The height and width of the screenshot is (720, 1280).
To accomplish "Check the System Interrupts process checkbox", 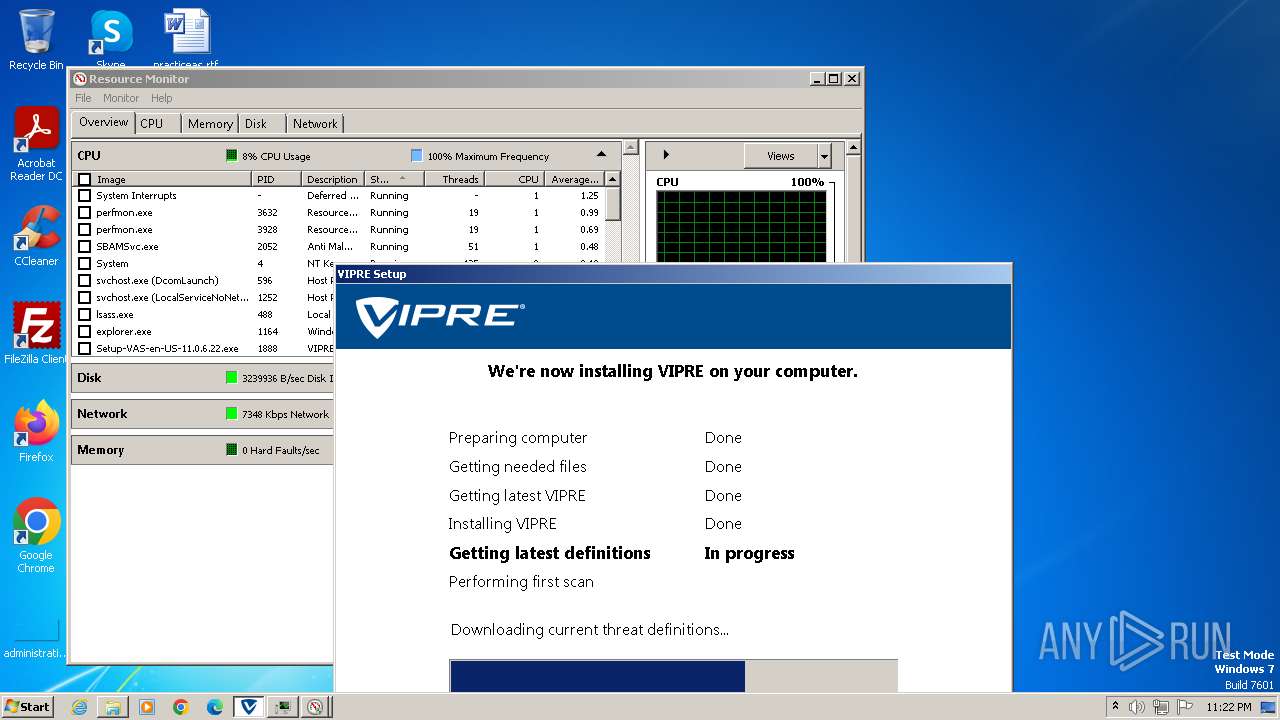I will tap(85, 196).
